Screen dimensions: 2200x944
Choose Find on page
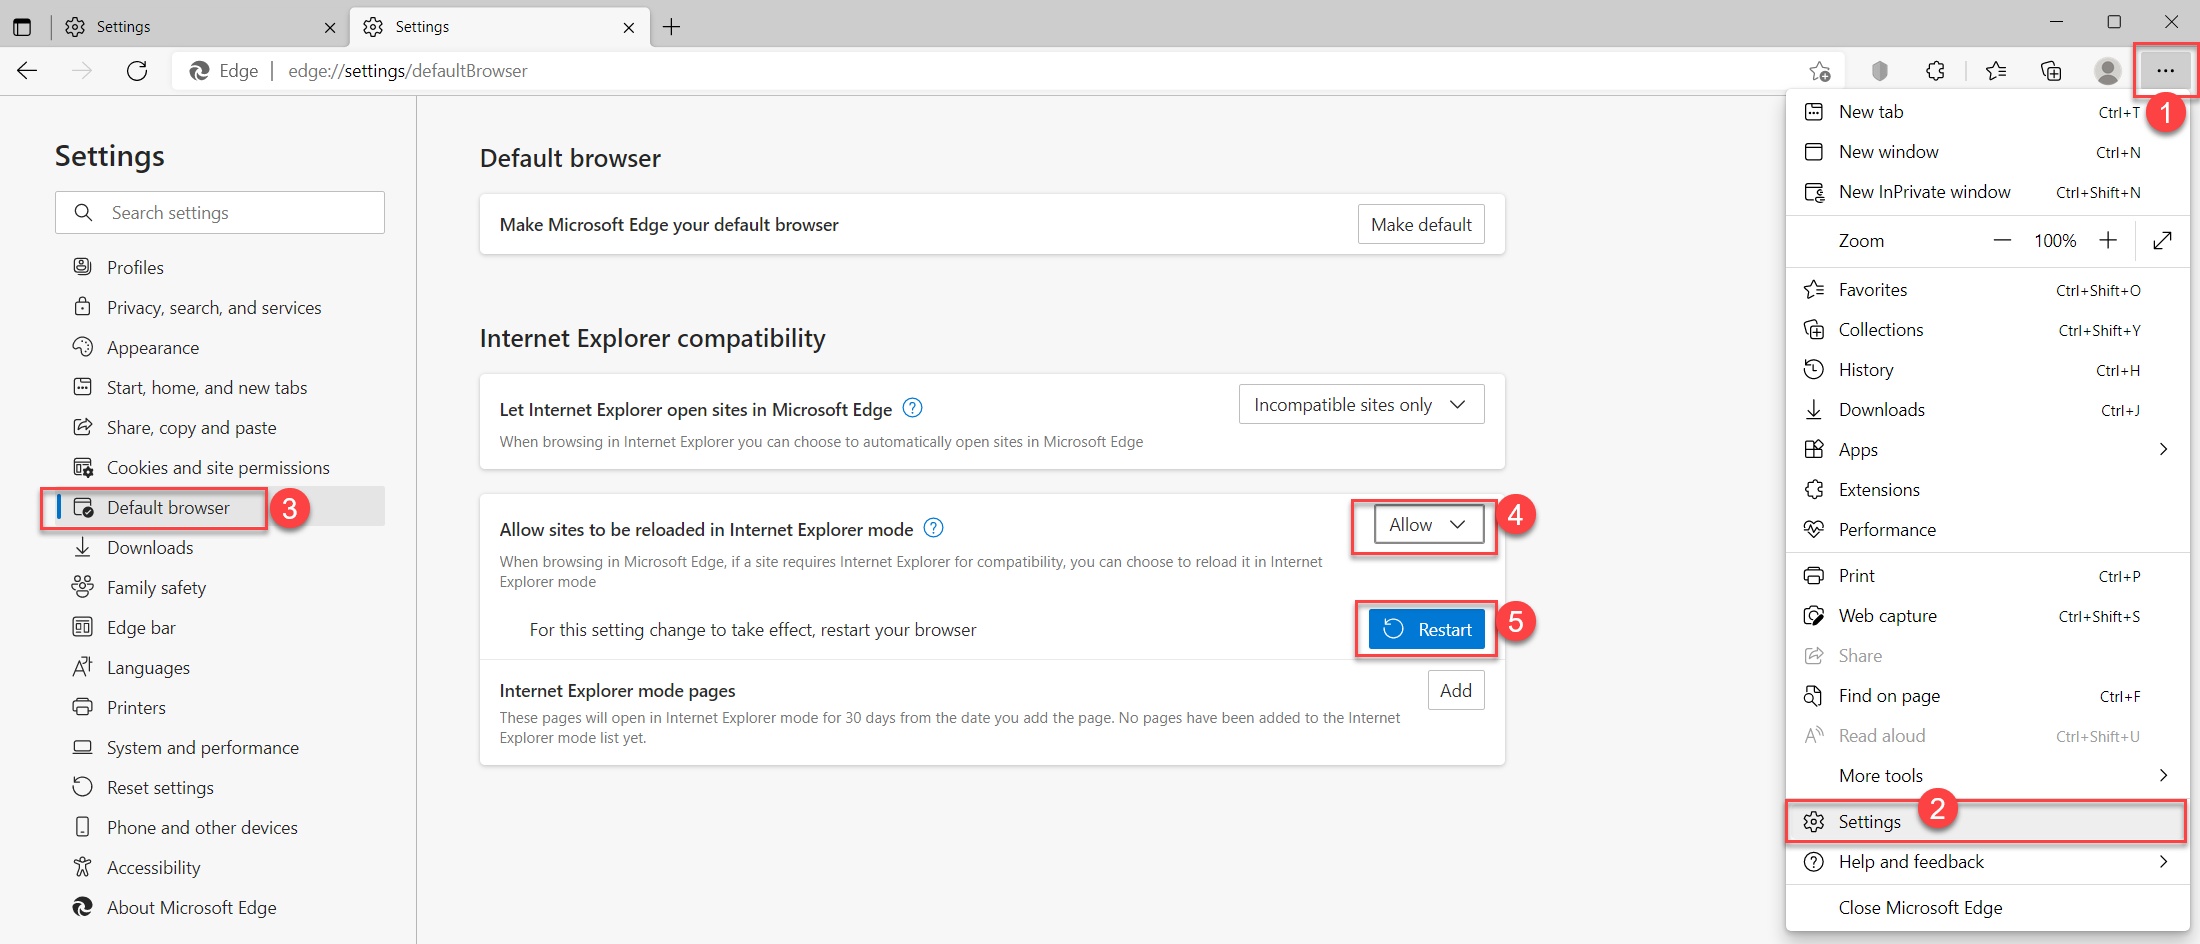click(1988, 696)
